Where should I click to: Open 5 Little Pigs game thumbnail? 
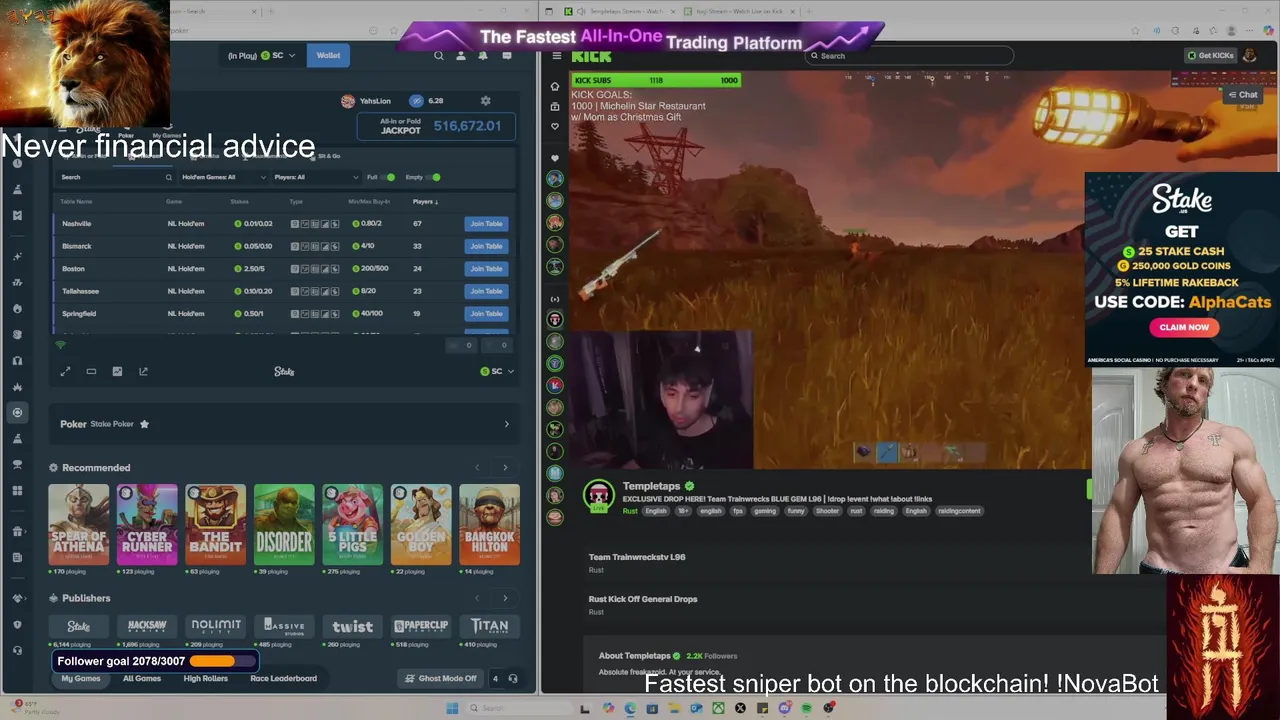pyautogui.click(x=352, y=525)
